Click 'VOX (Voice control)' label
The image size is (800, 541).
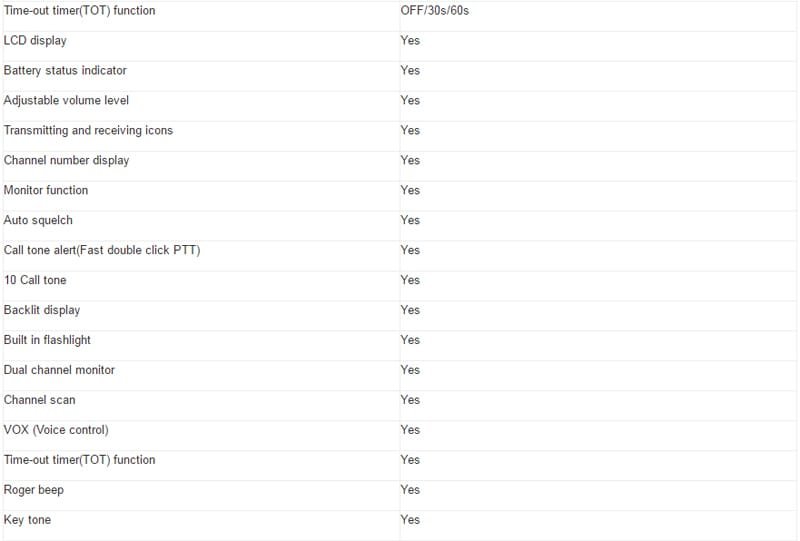[56, 430]
